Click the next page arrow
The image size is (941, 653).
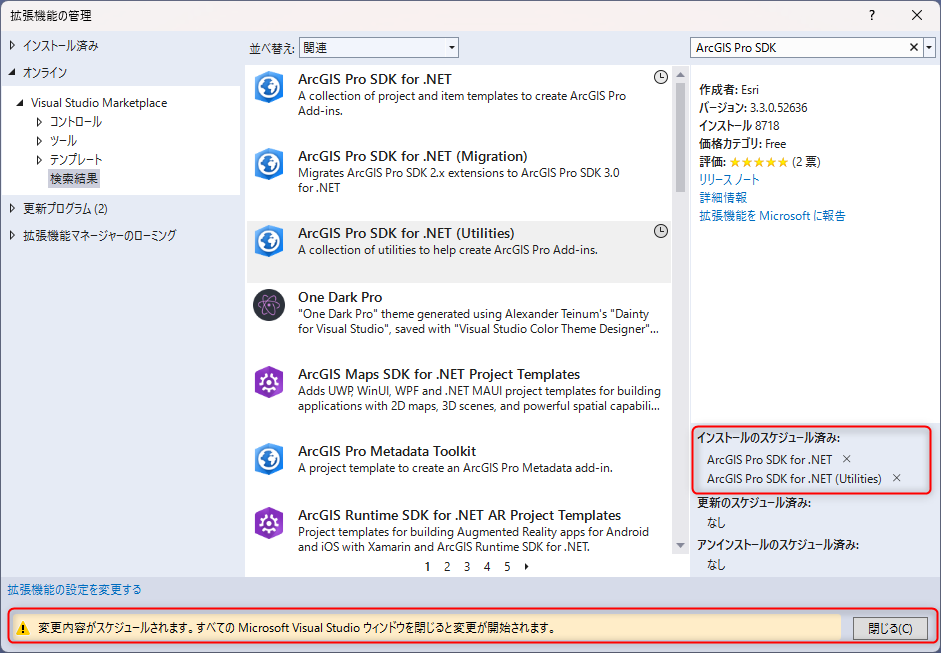pyautogui.click(x=526, y=567)
